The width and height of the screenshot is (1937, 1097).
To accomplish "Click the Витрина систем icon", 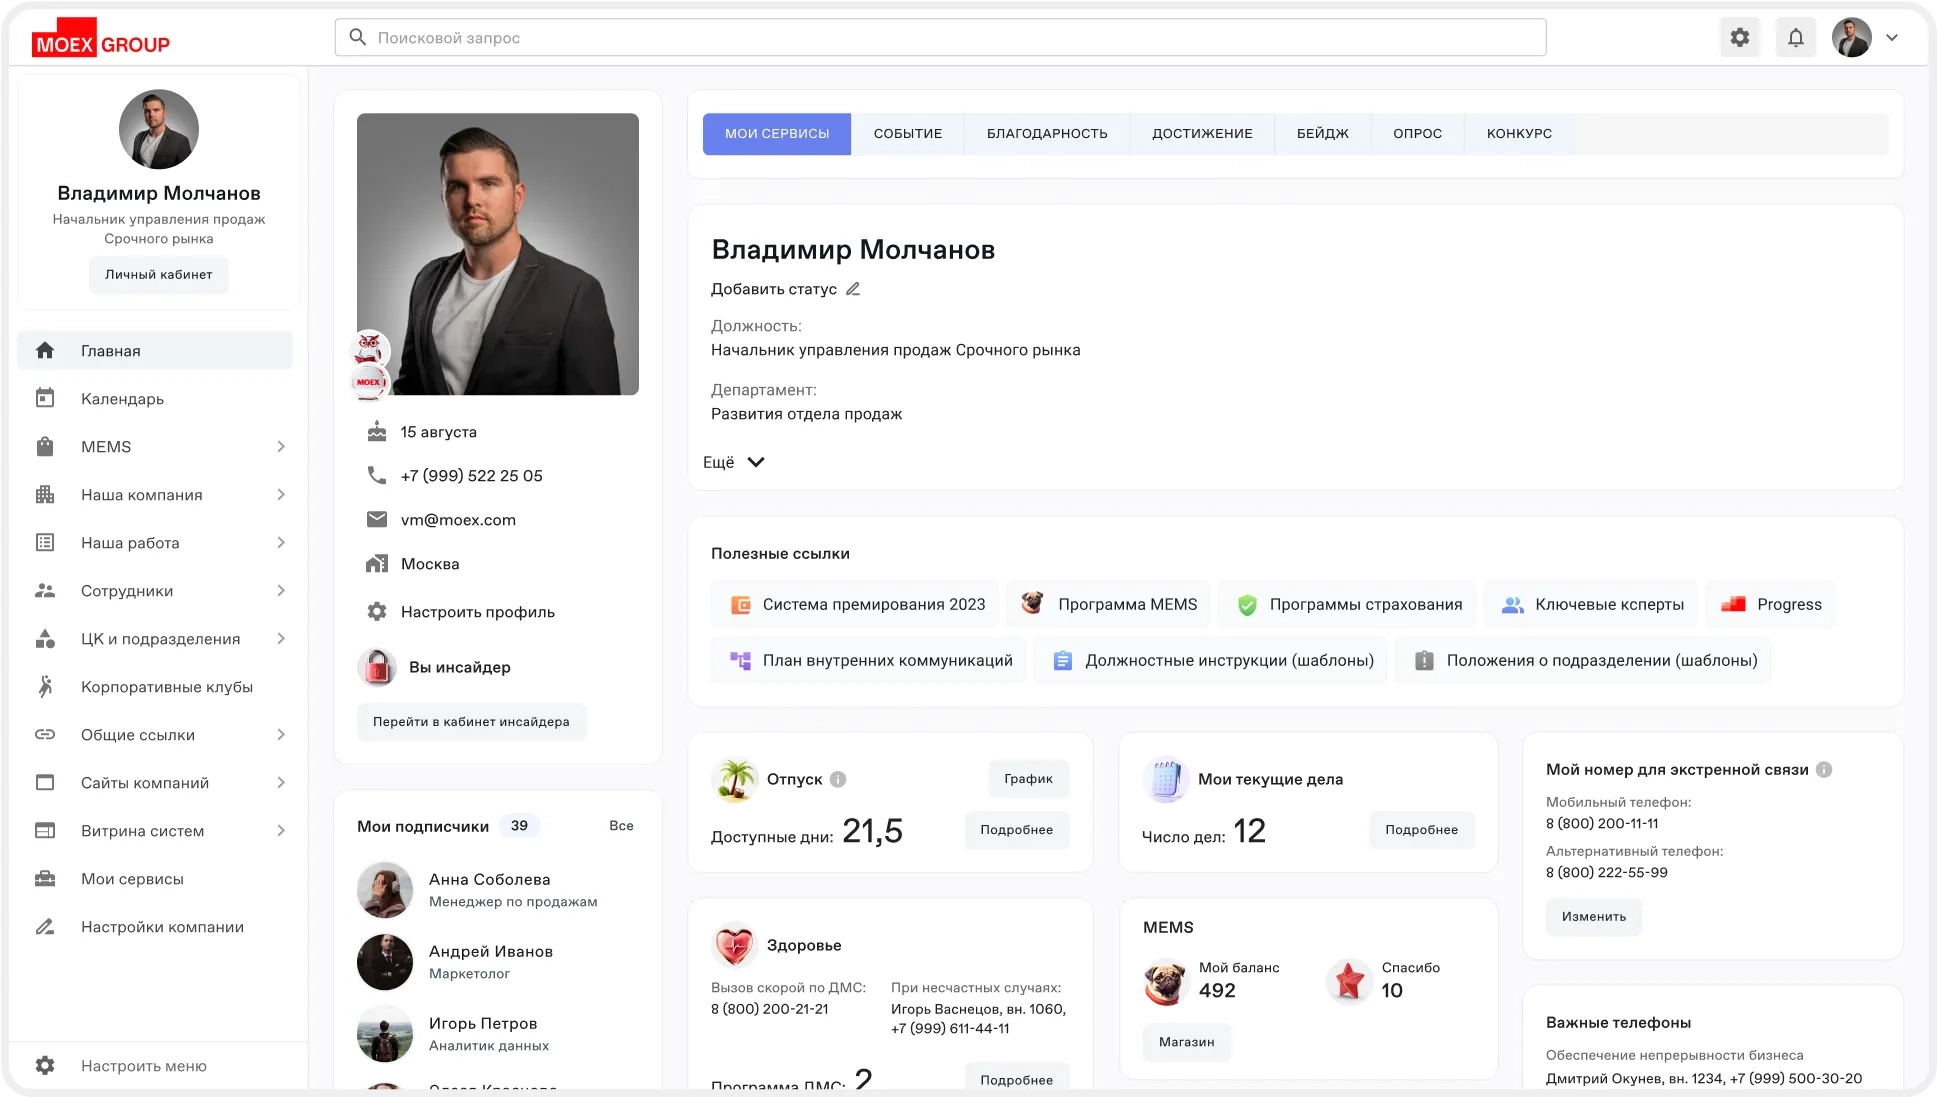I will (x=45, y=831).
